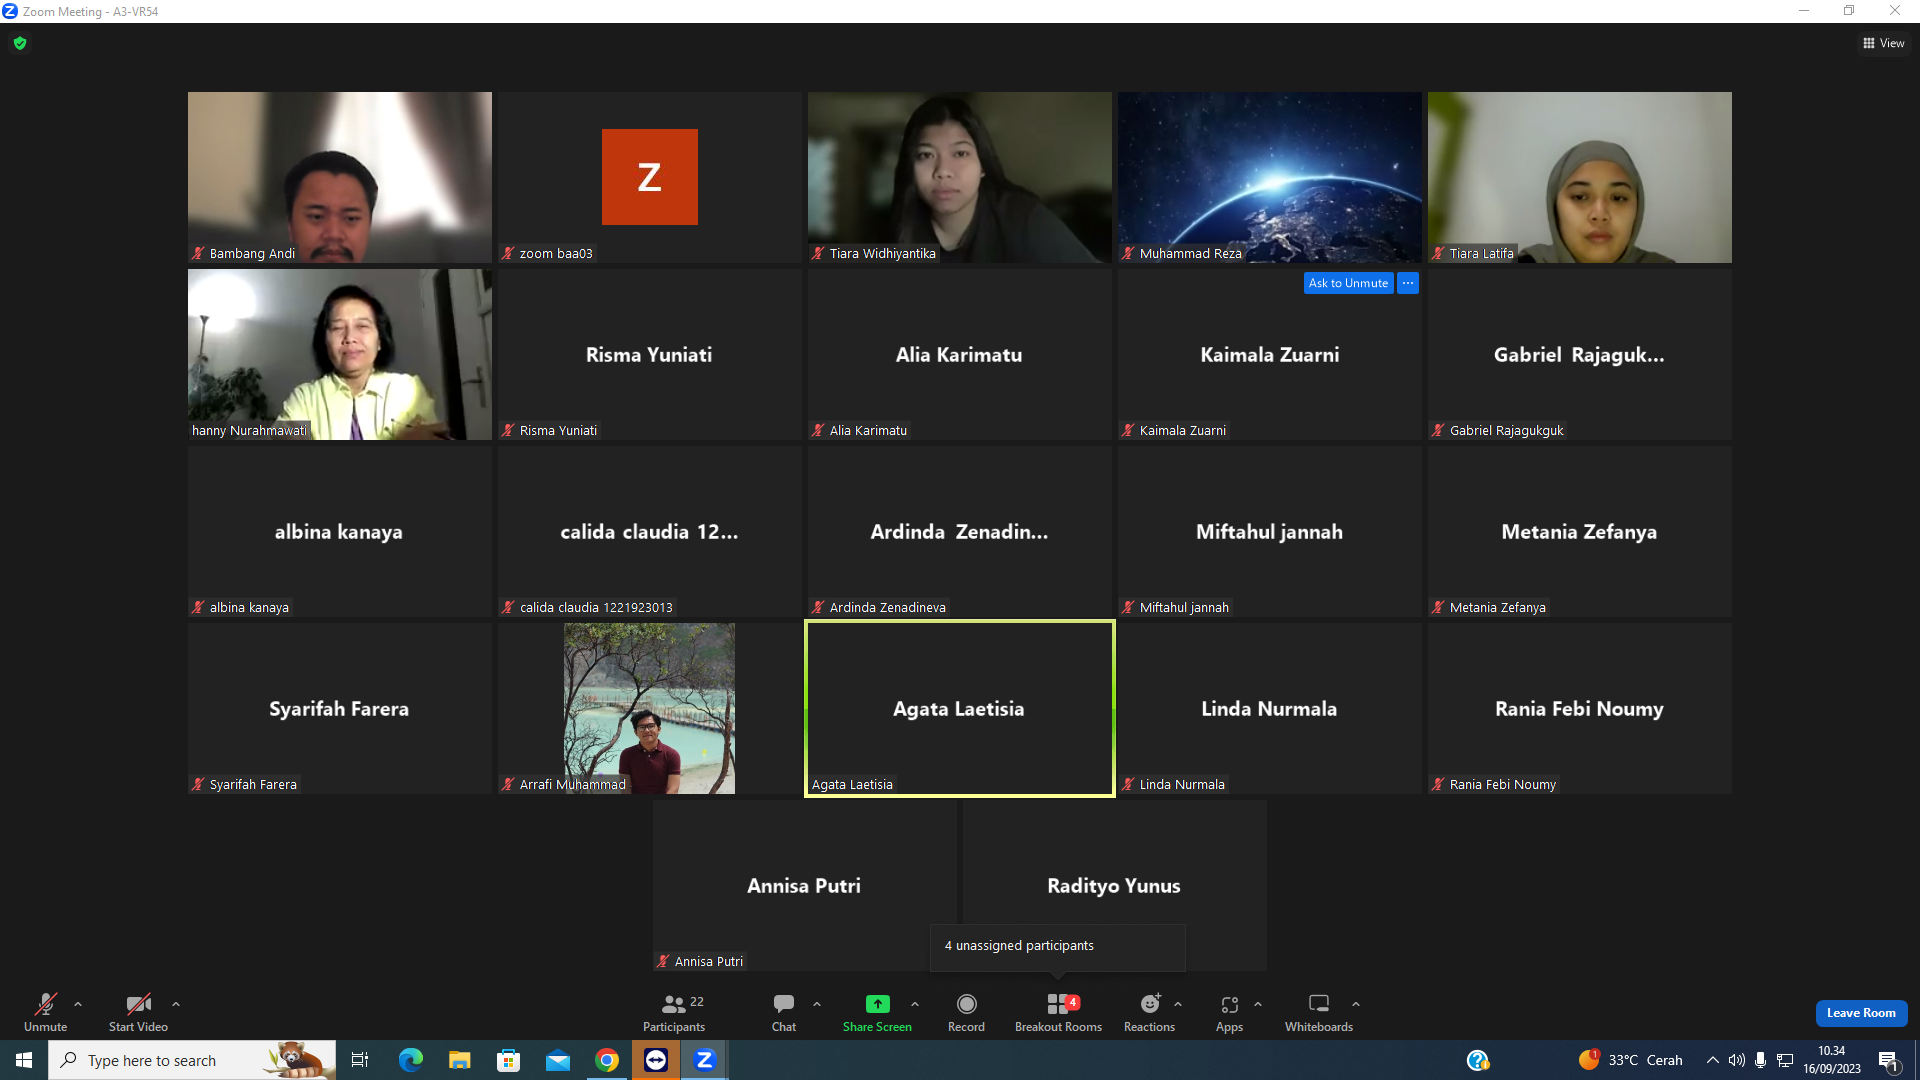The width and height of the screenshot is (1920, 1080).
Task: Select Arrafi Muhammad photo tile
Action: 650,708
